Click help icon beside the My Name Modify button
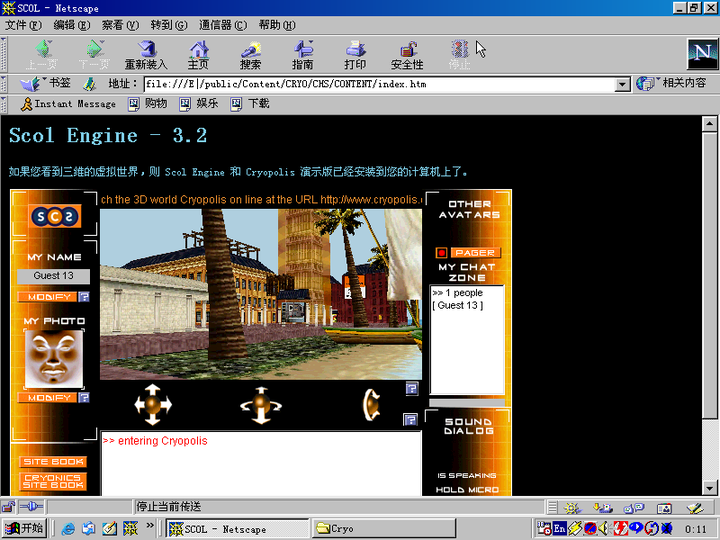Screen dimensions: 720x540 84,297
